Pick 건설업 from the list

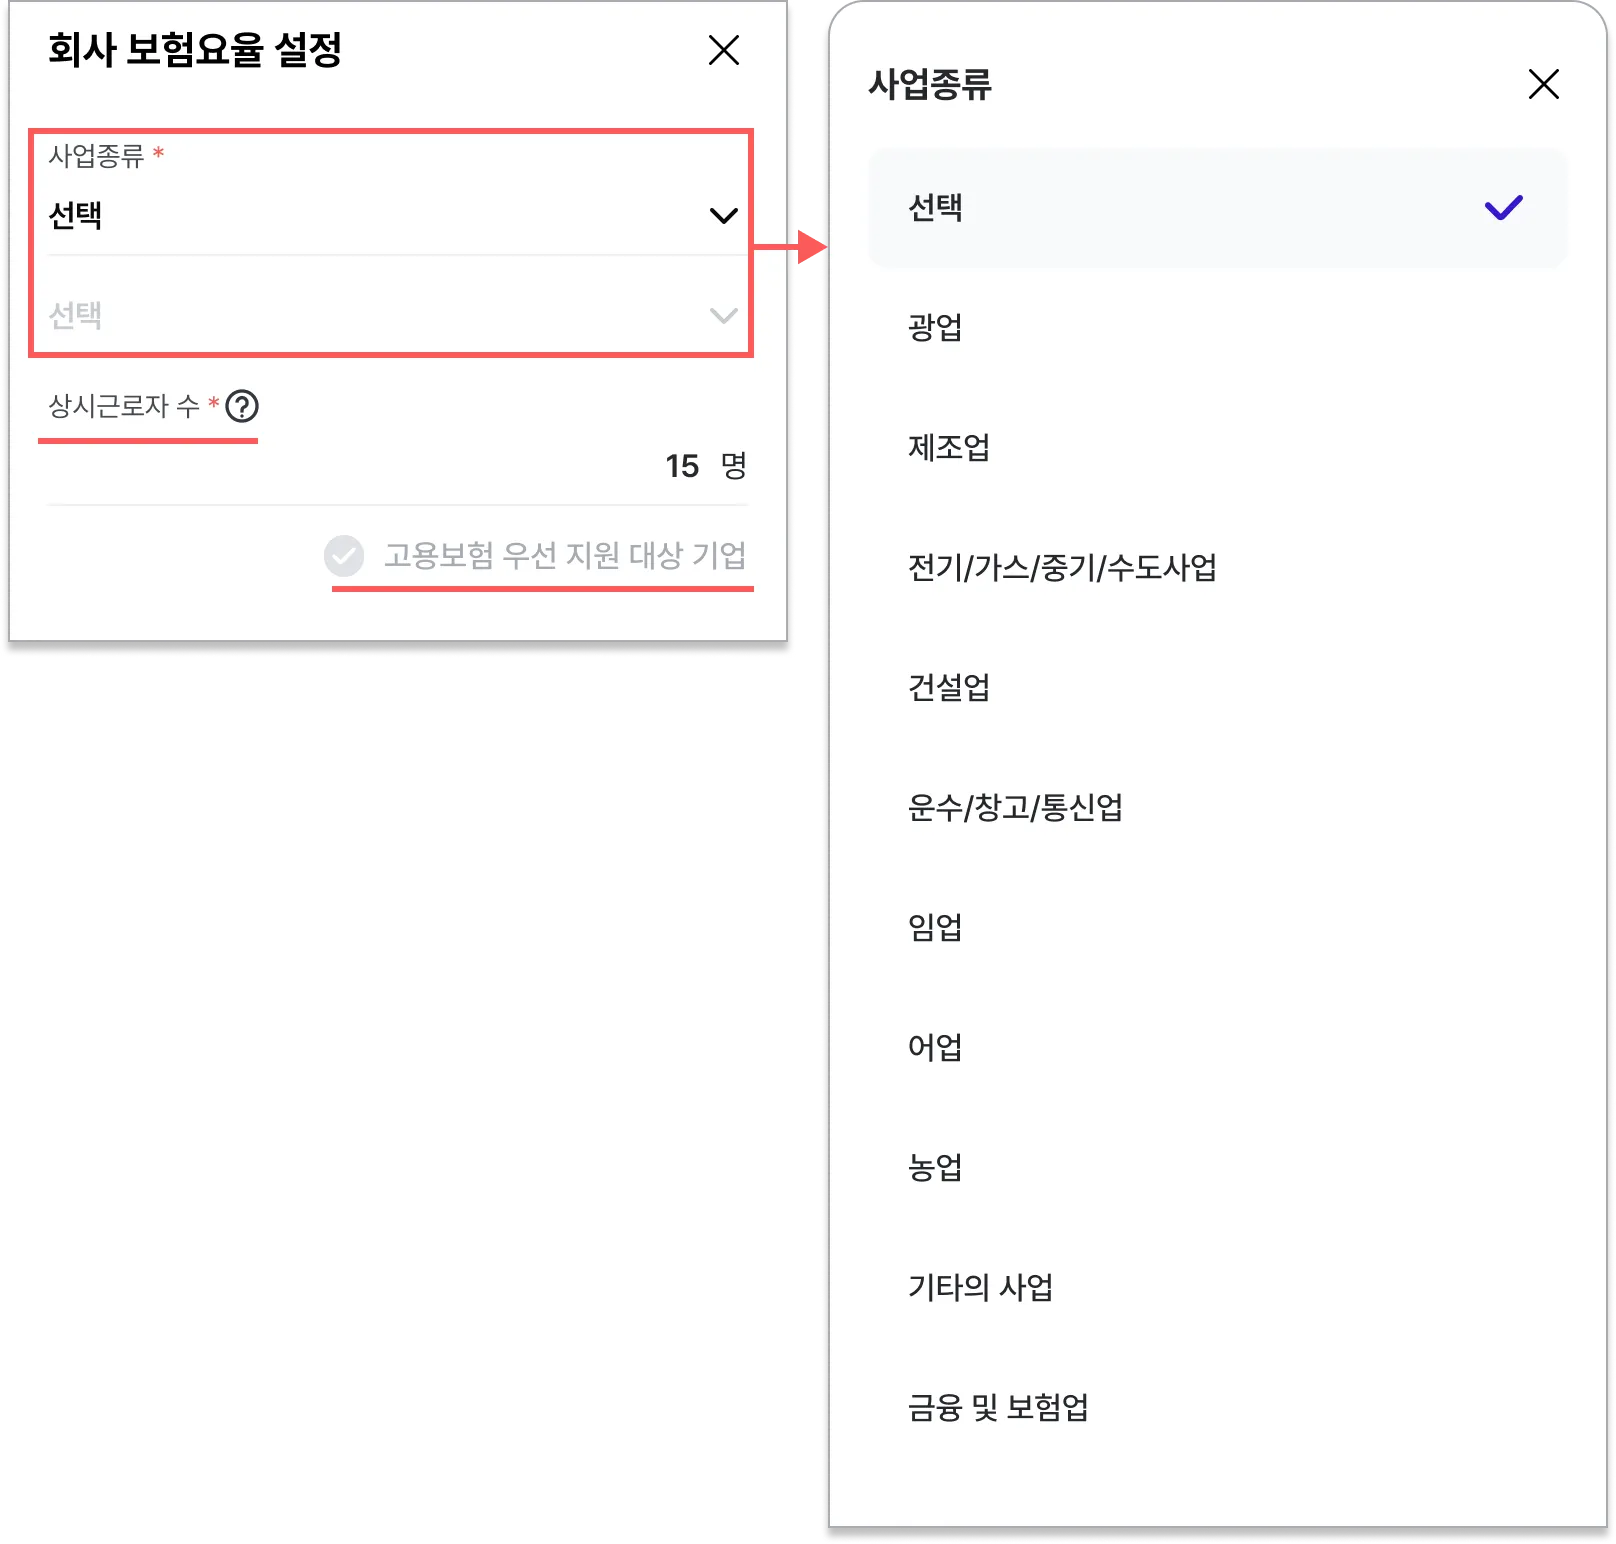tap(1217, 688)
